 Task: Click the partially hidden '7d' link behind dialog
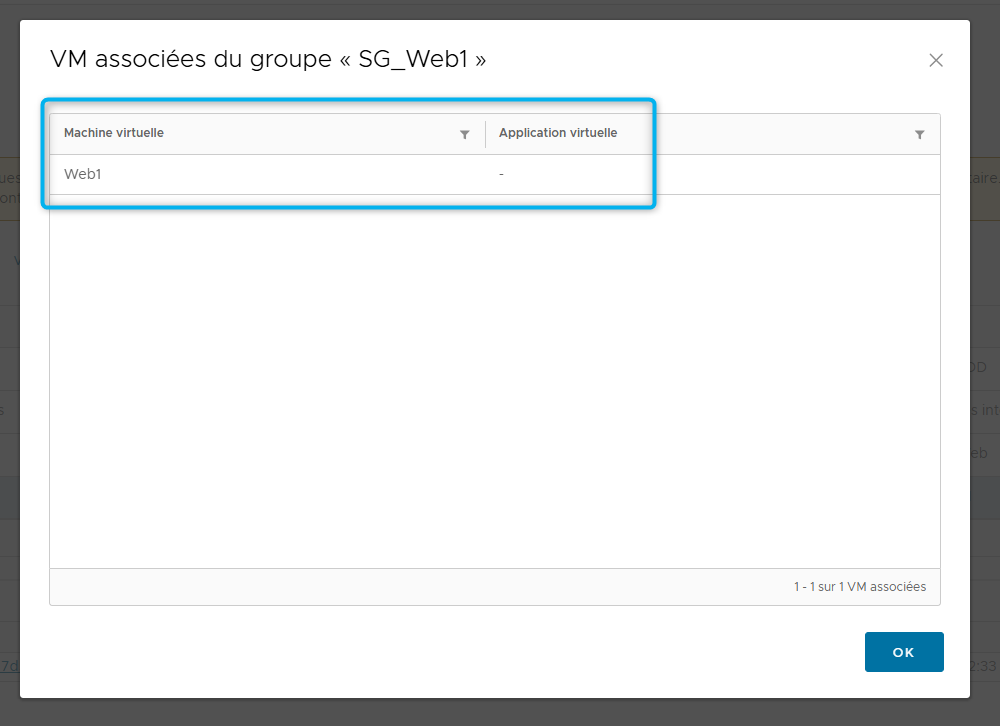(x=8, y=665)
